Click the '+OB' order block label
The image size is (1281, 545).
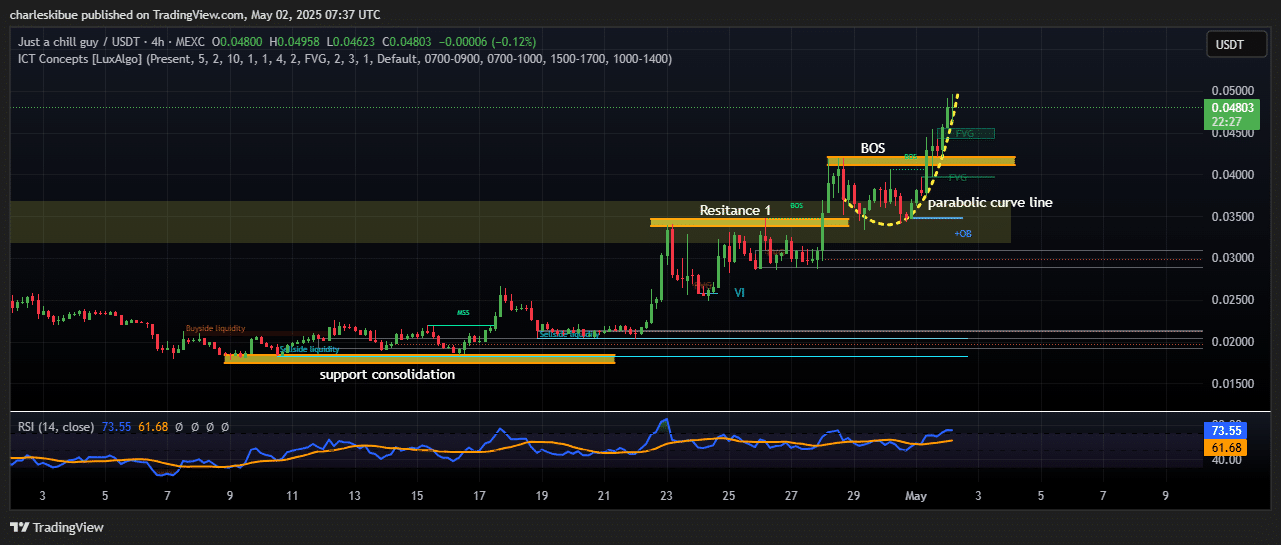(x=963, y=234)
